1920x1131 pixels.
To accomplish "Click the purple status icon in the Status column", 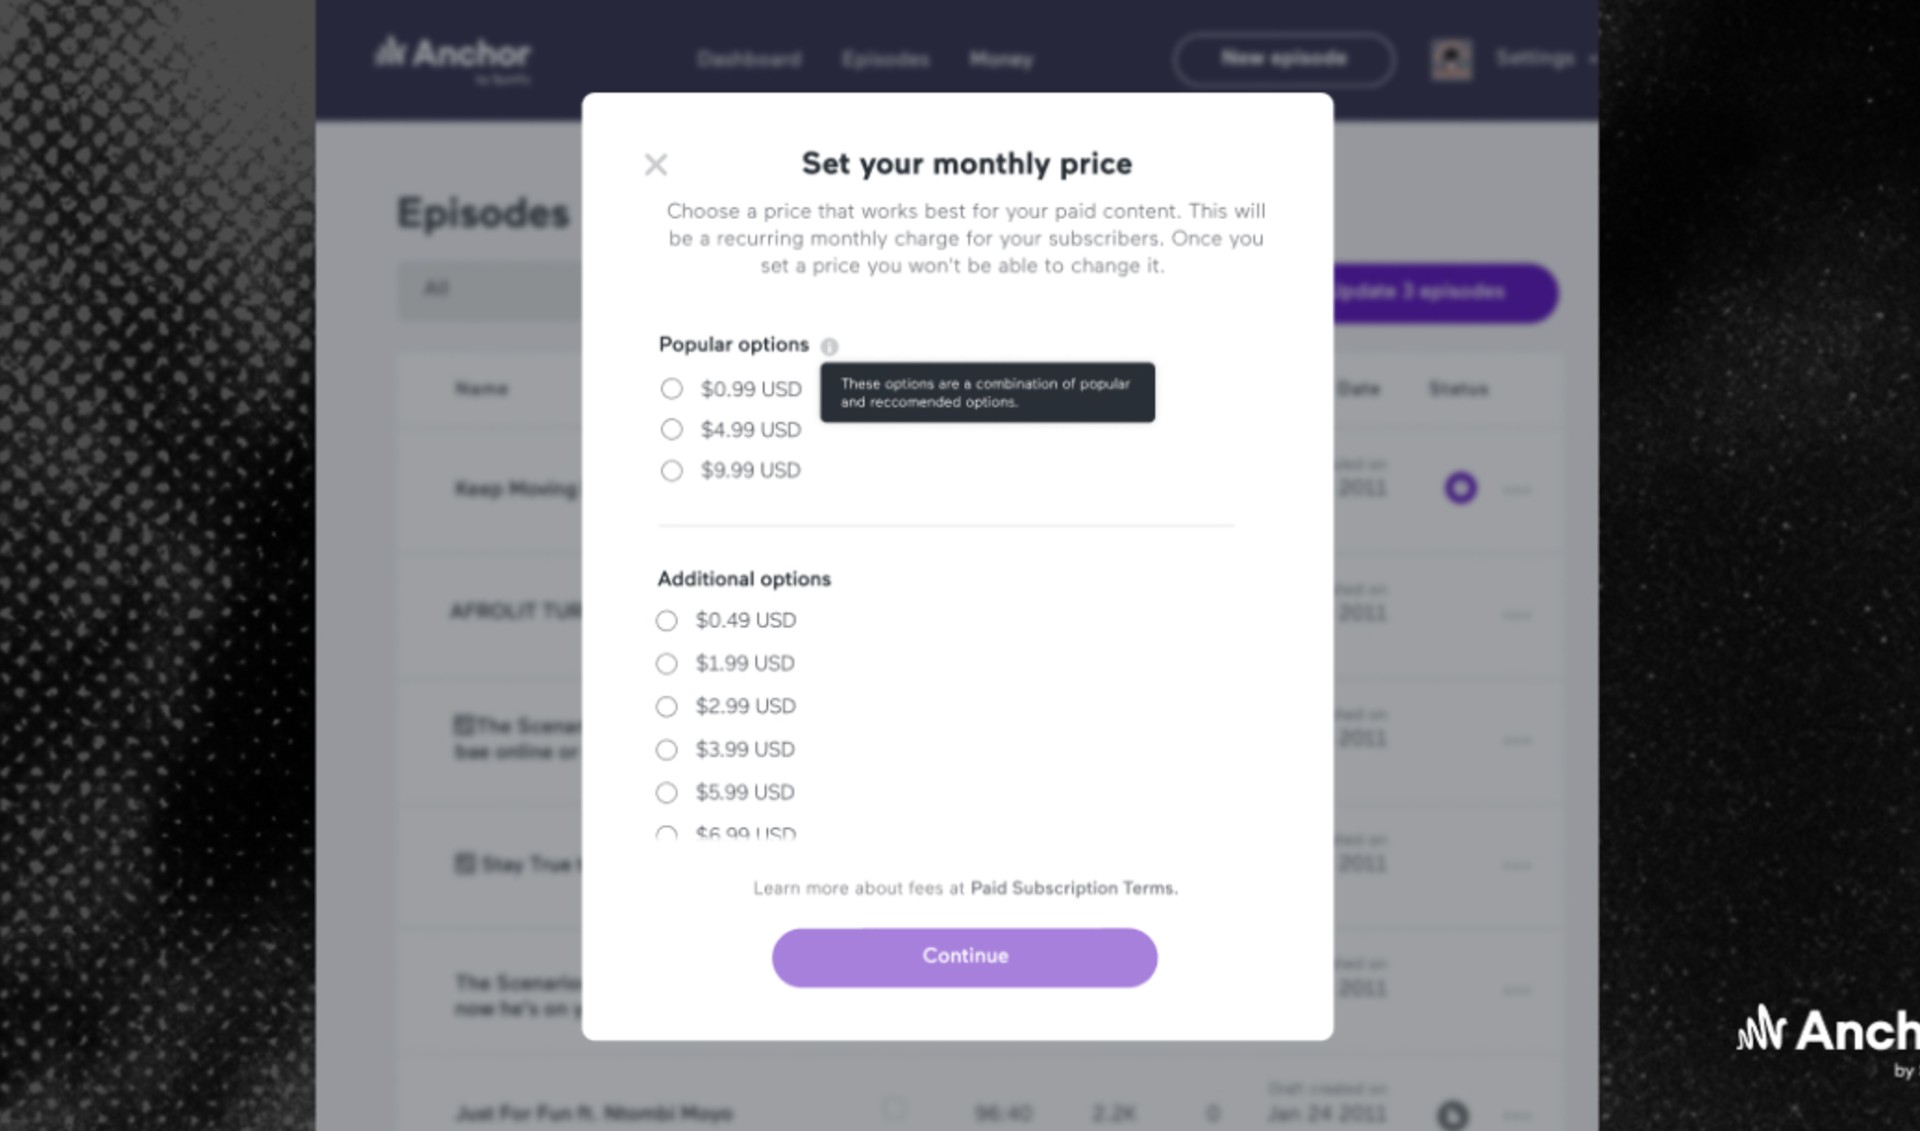I will pyautogui.click(x=1461, y=488).
